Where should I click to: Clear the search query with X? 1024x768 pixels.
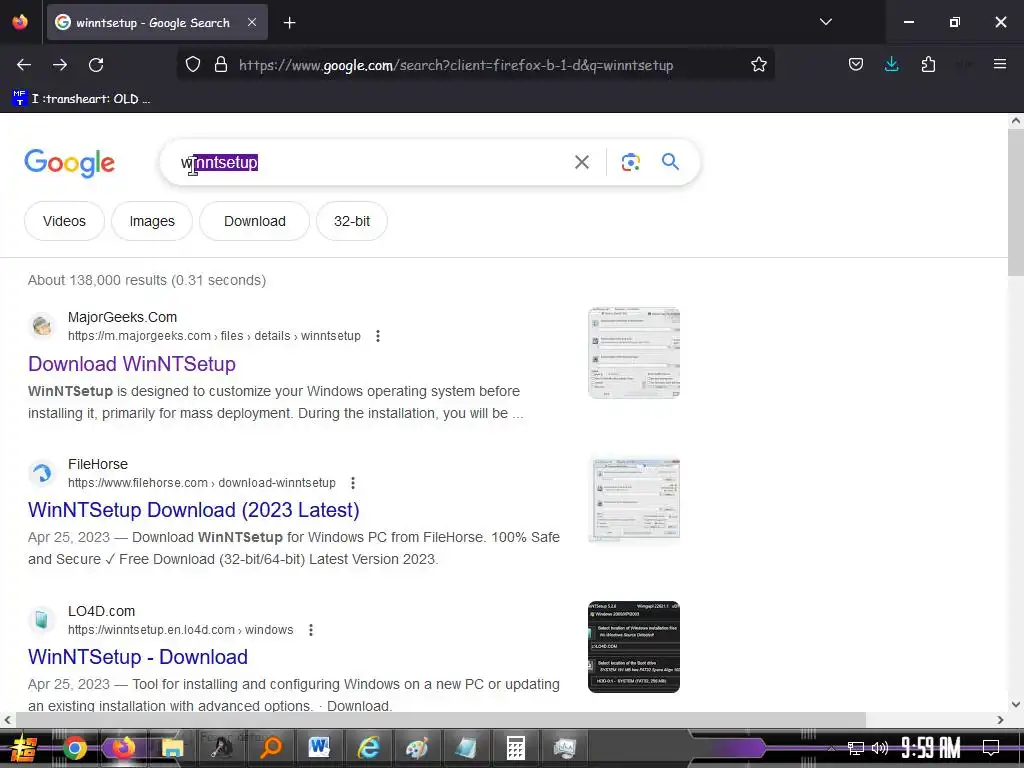[x=581, y=162]
